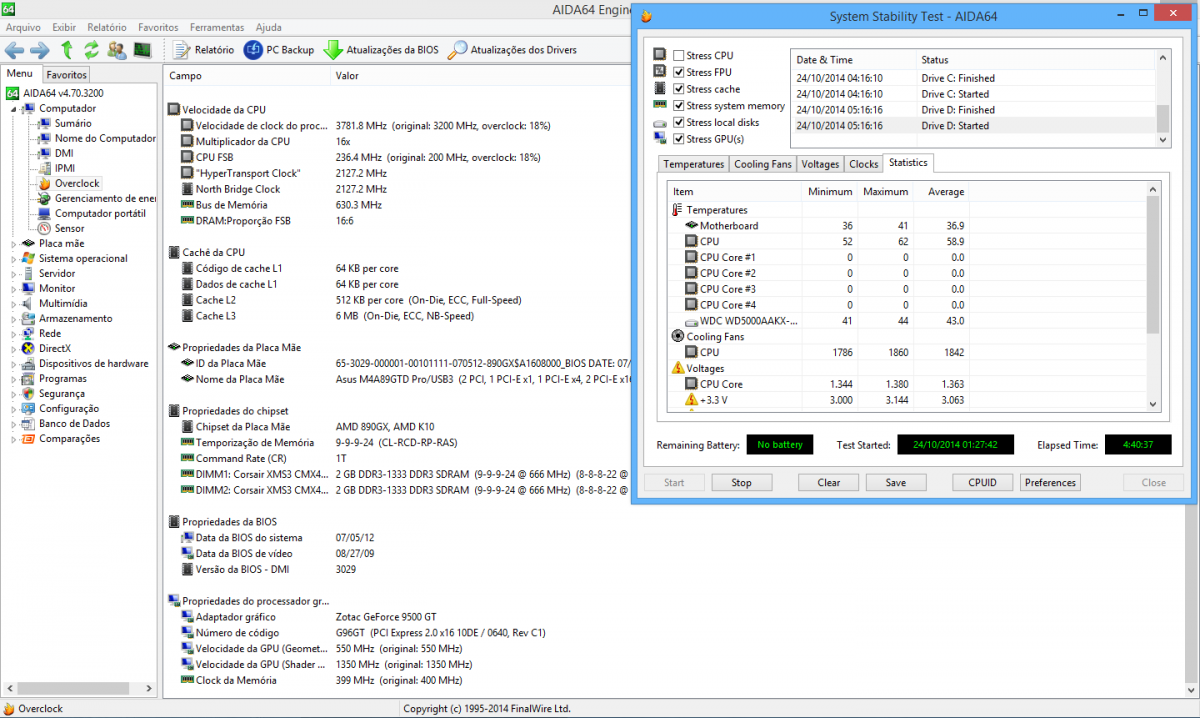
Task: Click the Overclock flame icon in the tree
Action: [45, 183]
